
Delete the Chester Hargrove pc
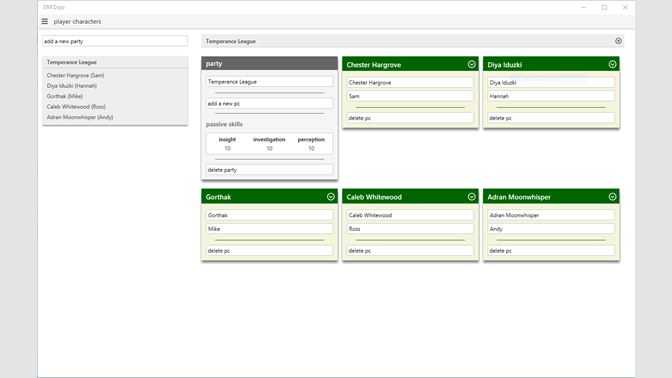[x=410, y=118]
